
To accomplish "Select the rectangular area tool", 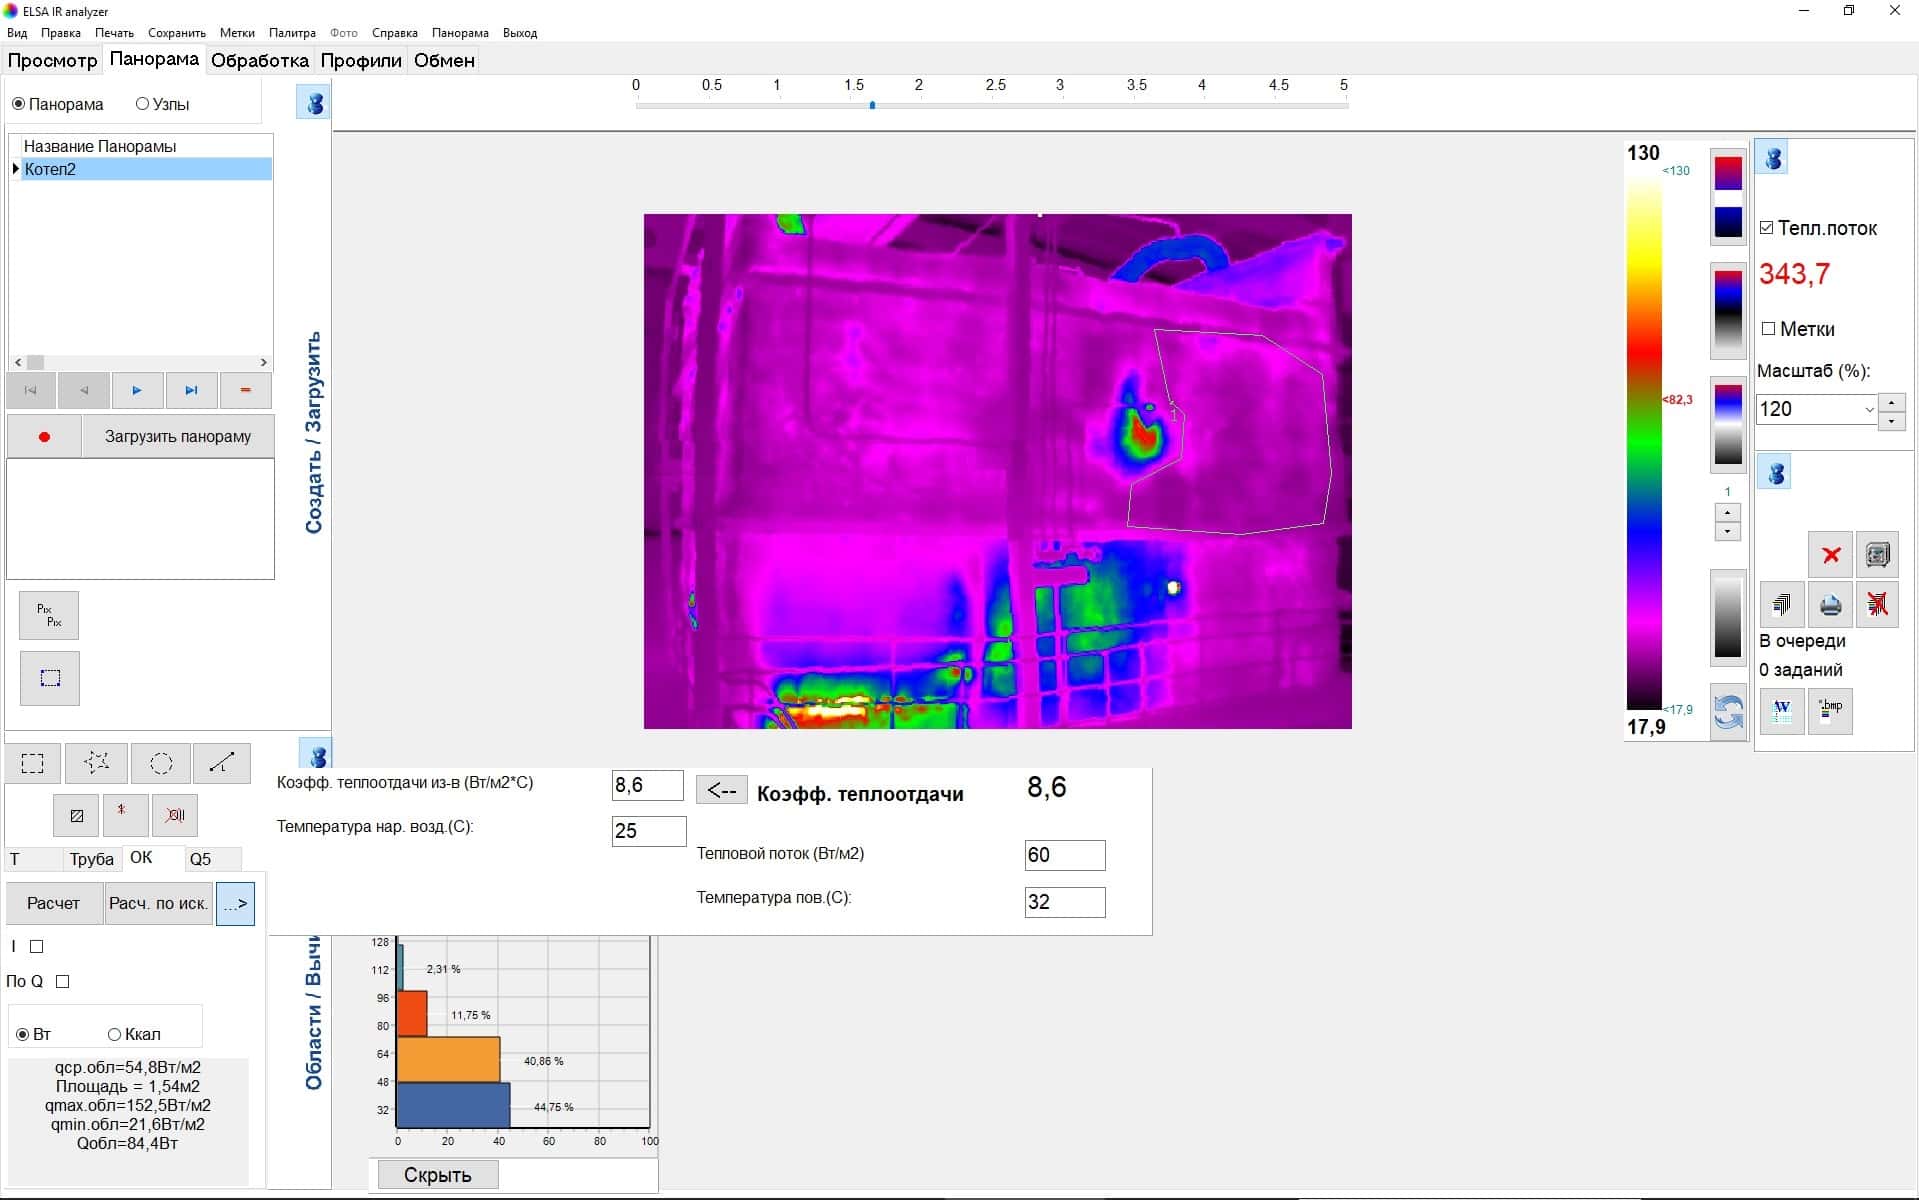I will point(33,764).
